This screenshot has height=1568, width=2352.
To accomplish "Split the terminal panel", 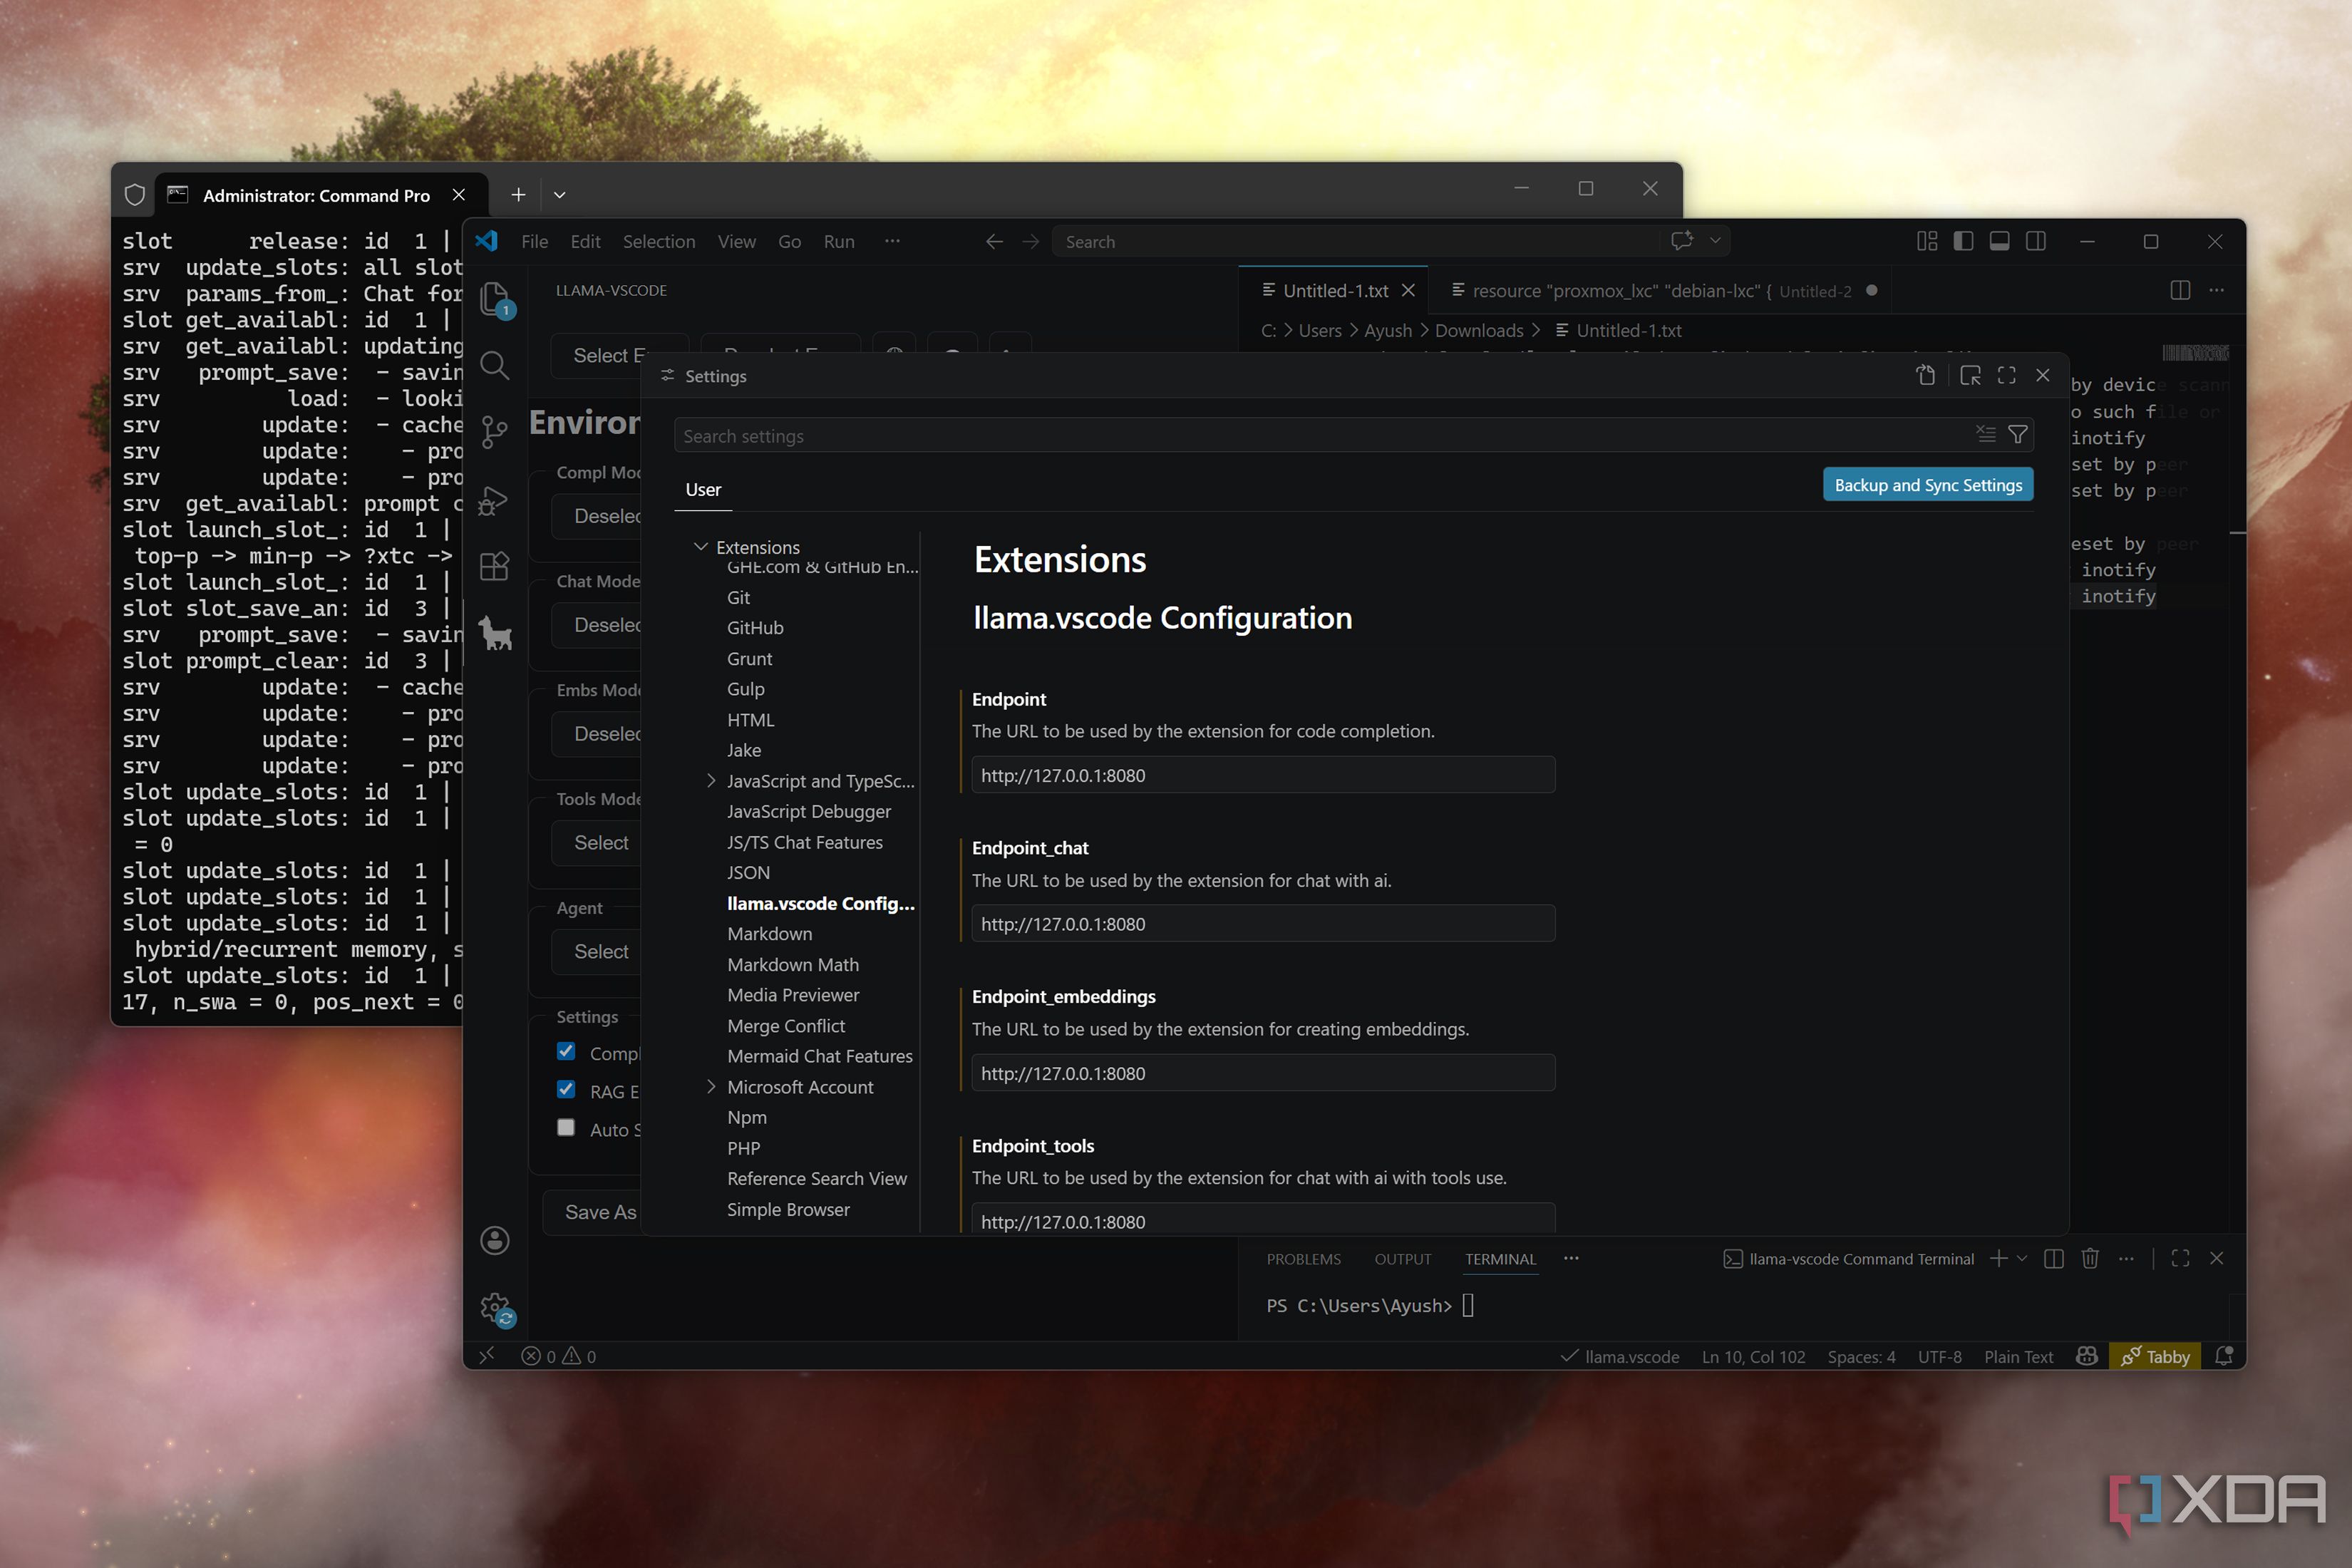I will [x=2053, y=1258].
